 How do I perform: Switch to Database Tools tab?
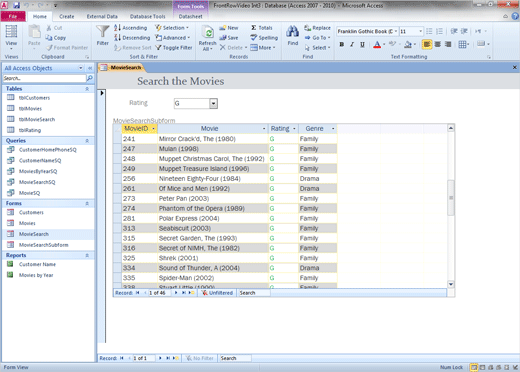click(147, 16)
